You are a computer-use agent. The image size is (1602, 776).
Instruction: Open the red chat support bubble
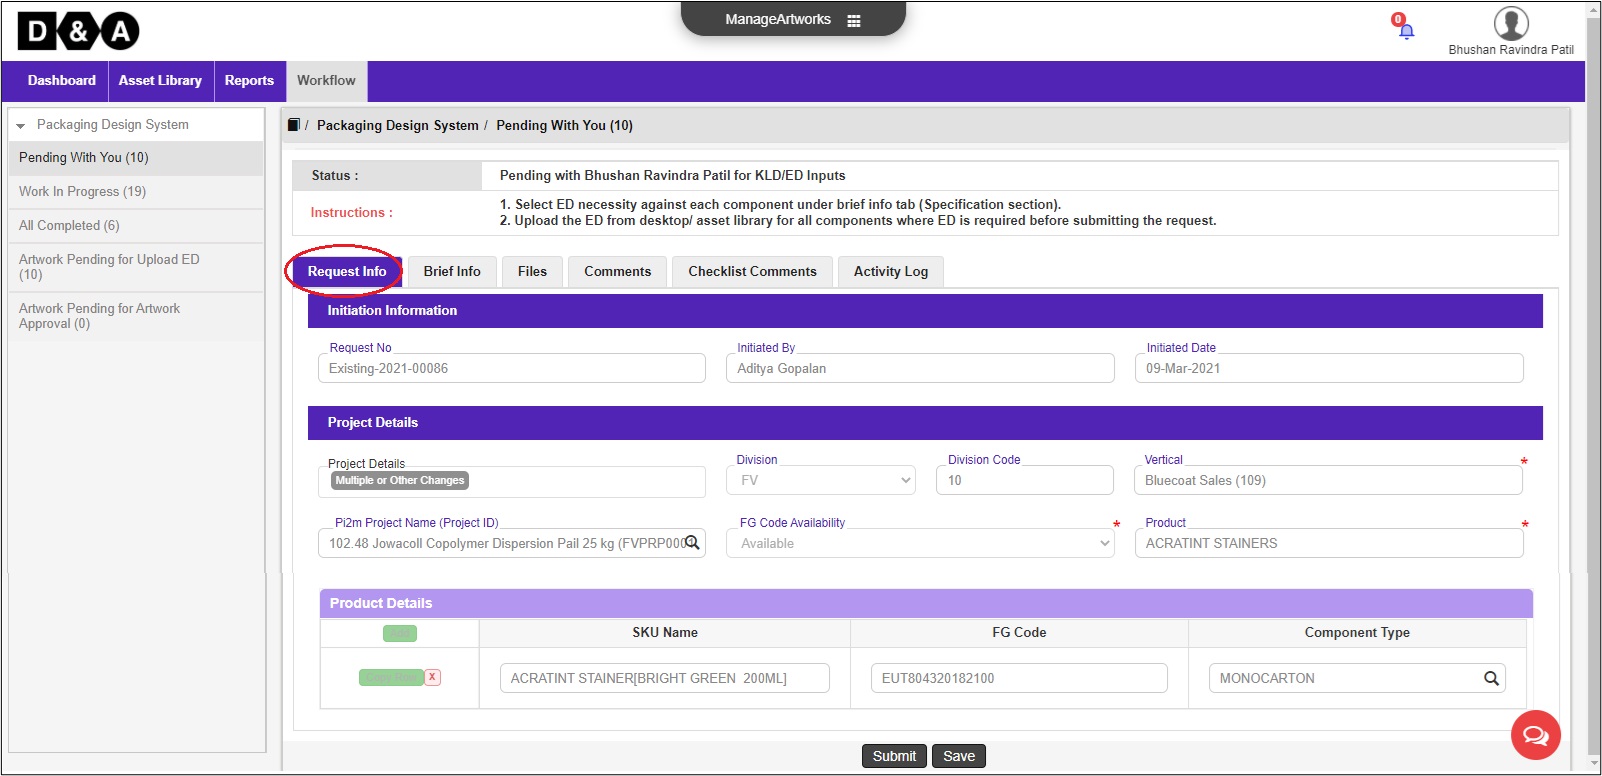point(1535,735)
